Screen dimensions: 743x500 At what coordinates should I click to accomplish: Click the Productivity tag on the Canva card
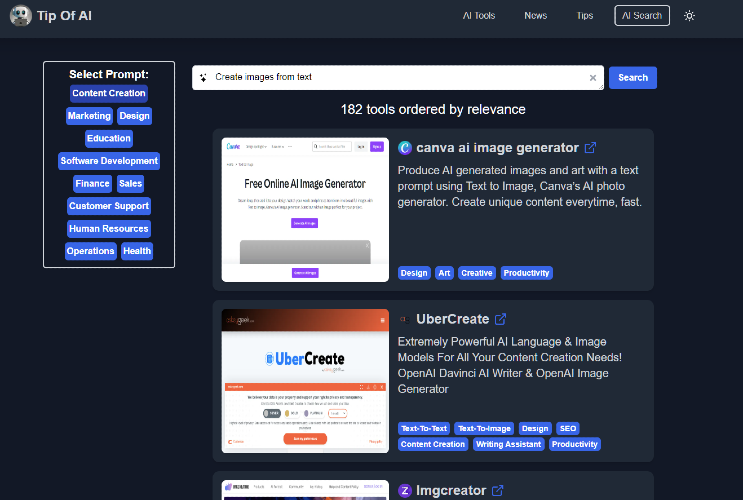pyautogui.click(x=526, y=273)
